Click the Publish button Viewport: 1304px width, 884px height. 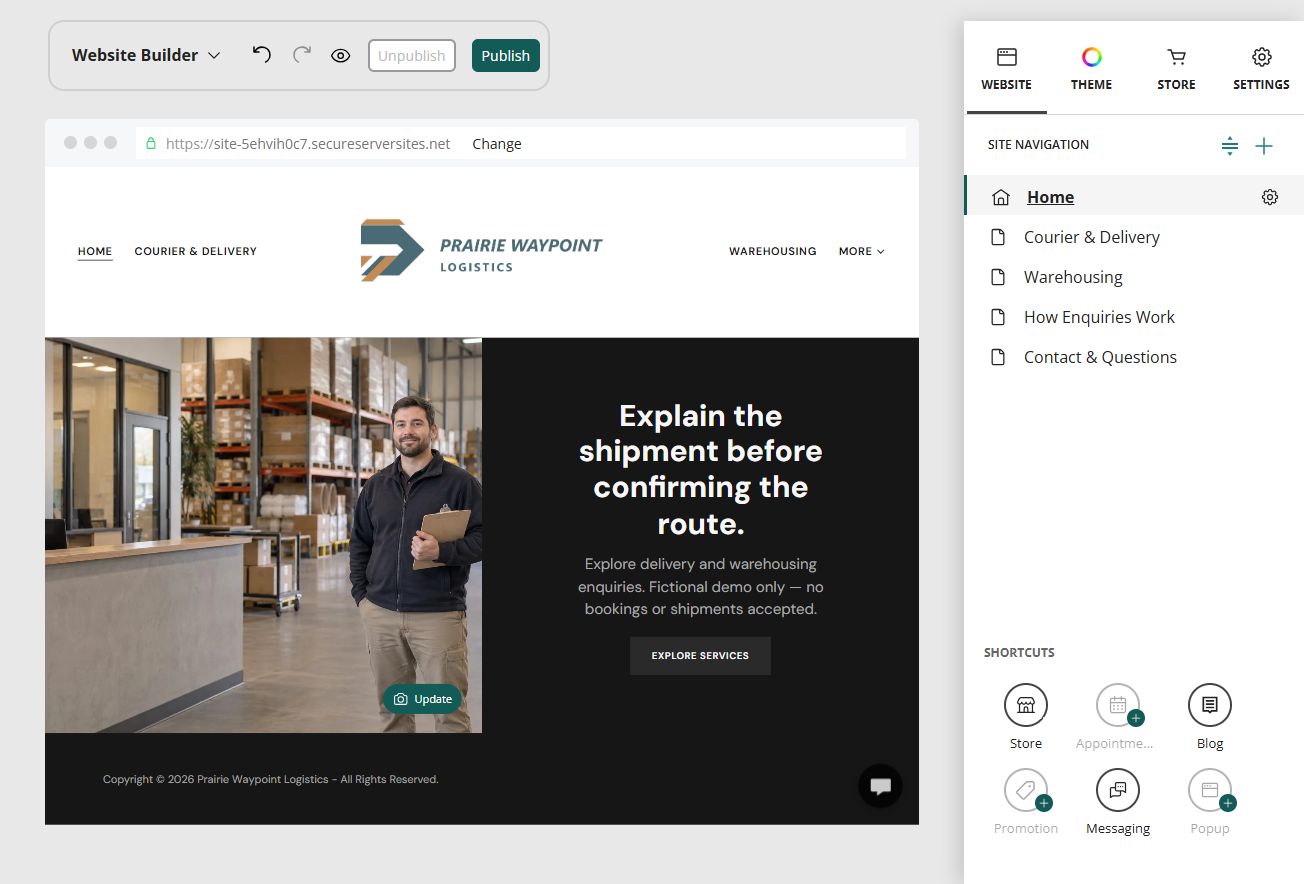tap(506, 56)
